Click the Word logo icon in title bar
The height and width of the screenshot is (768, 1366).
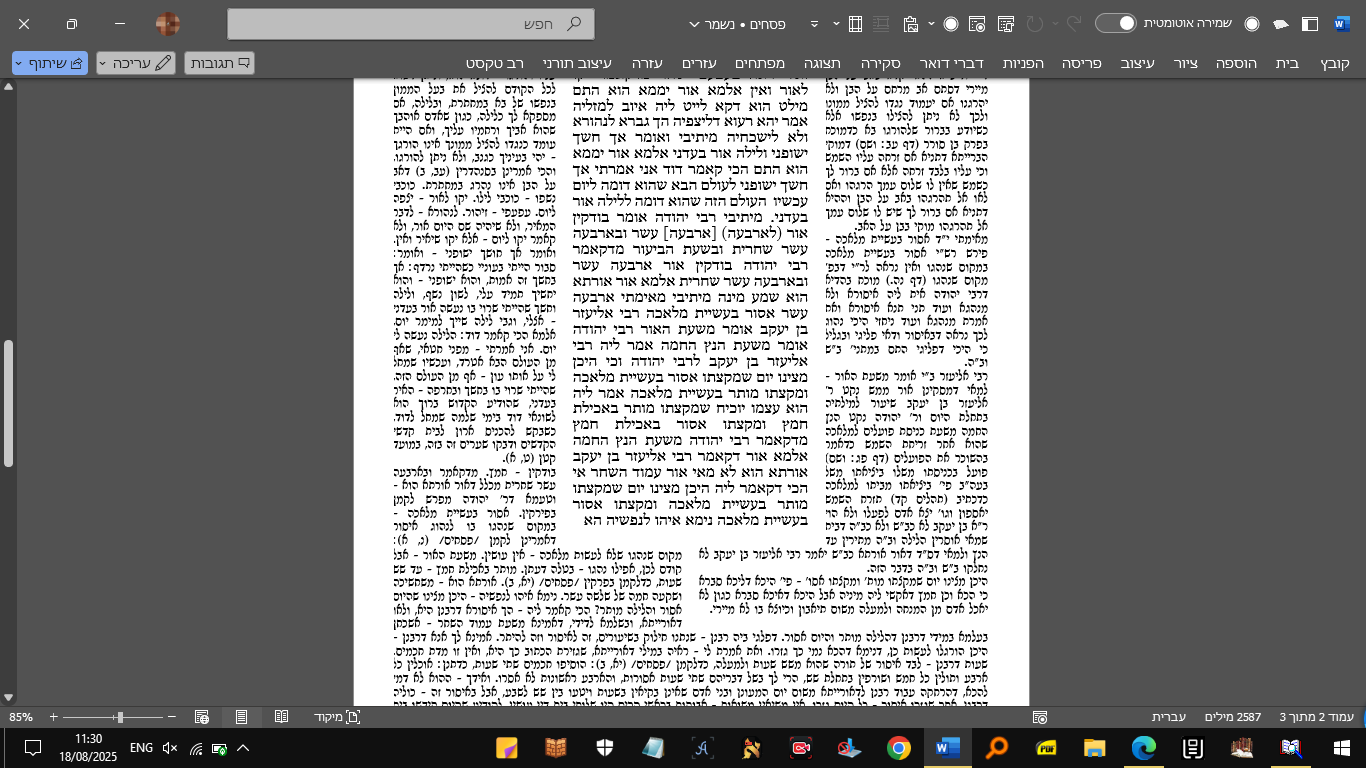1341,23
